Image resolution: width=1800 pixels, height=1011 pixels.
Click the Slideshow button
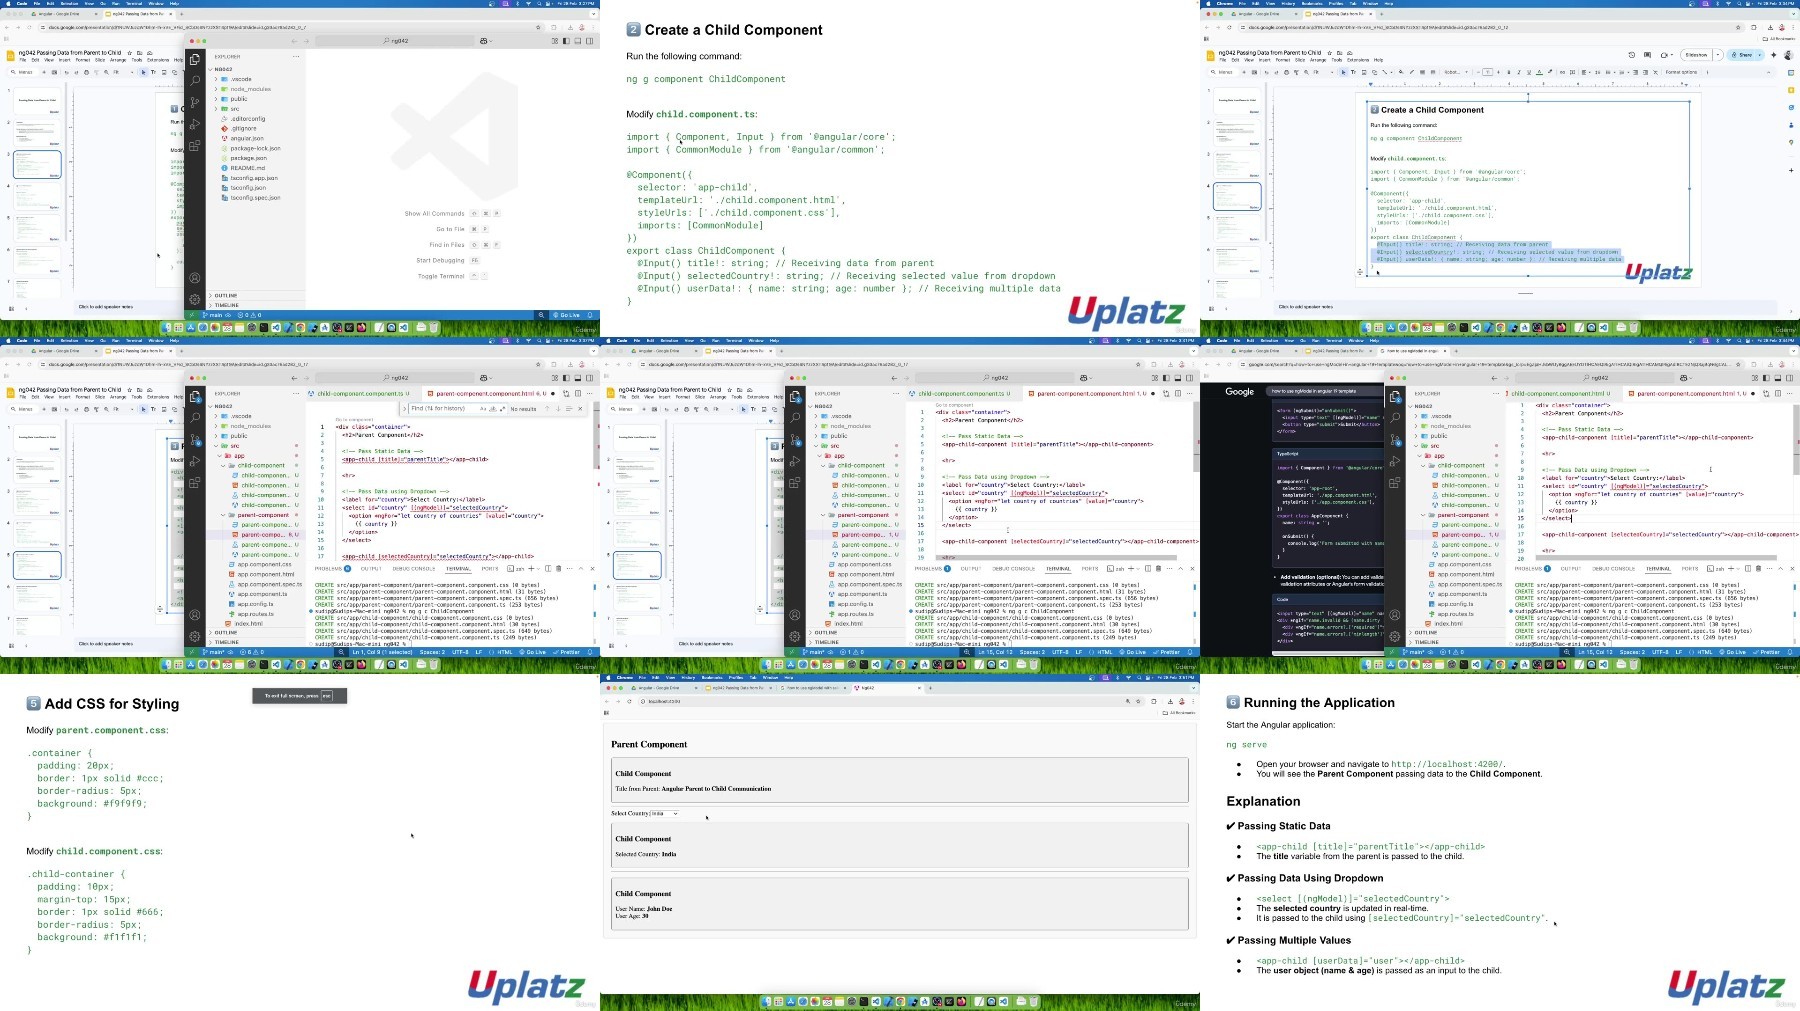tap(1696, 55)
